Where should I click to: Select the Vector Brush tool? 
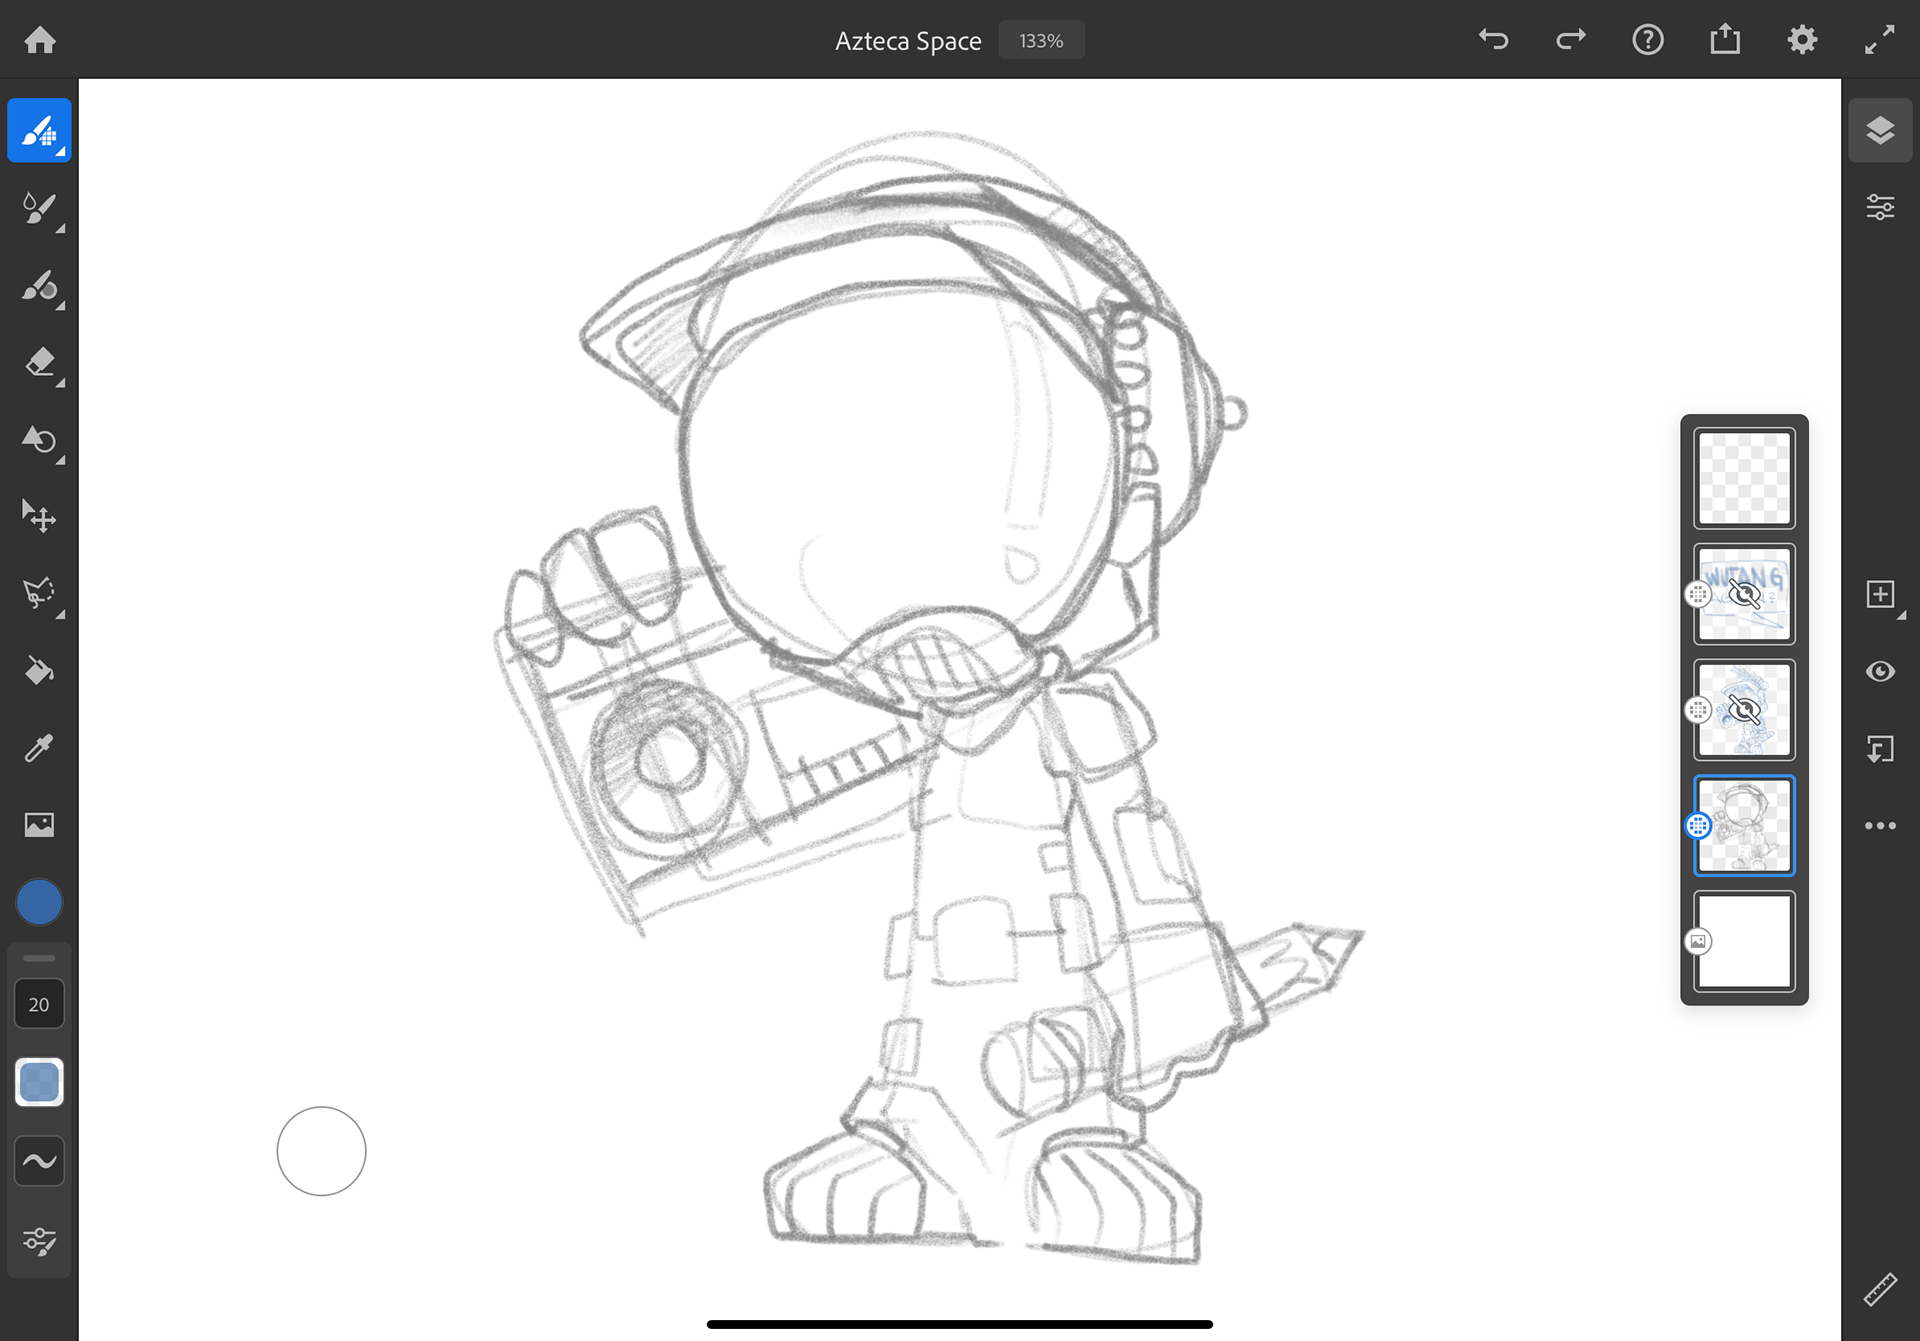[x=39, y=287]
